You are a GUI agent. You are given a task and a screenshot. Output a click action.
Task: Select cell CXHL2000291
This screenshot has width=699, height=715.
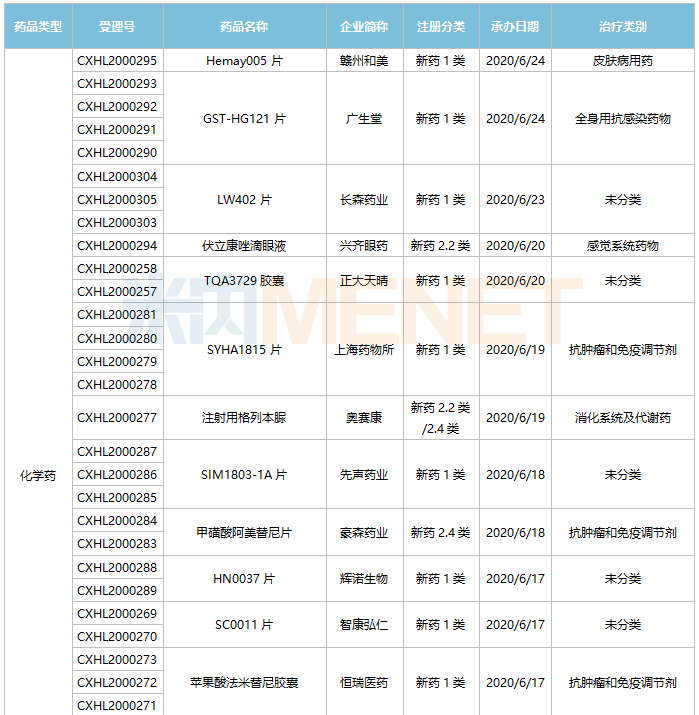coord(118,130)
